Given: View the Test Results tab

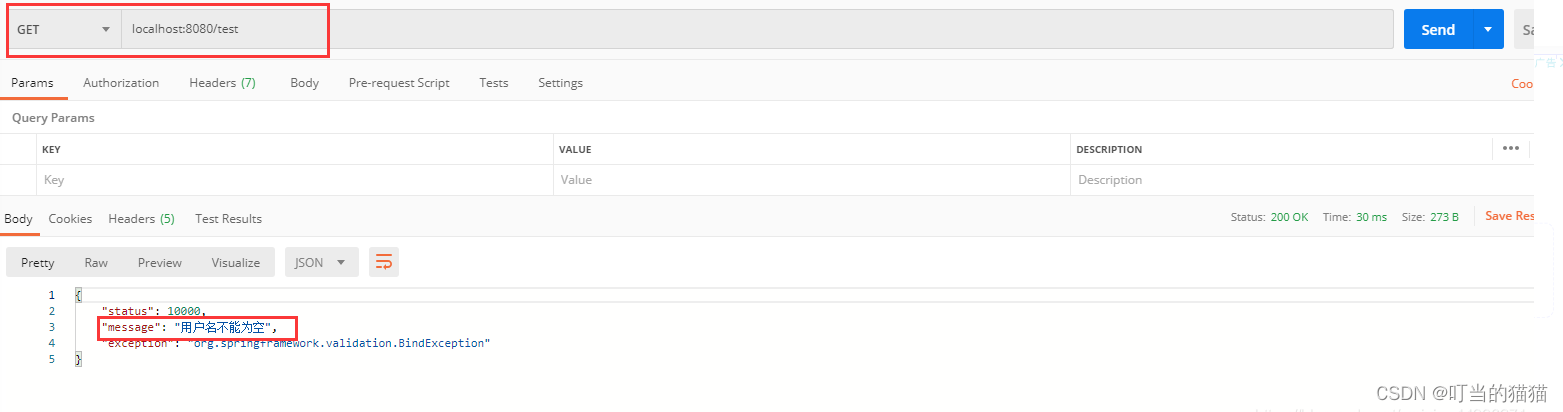Looking at the screenshot, I should click(x=228, y=218).
